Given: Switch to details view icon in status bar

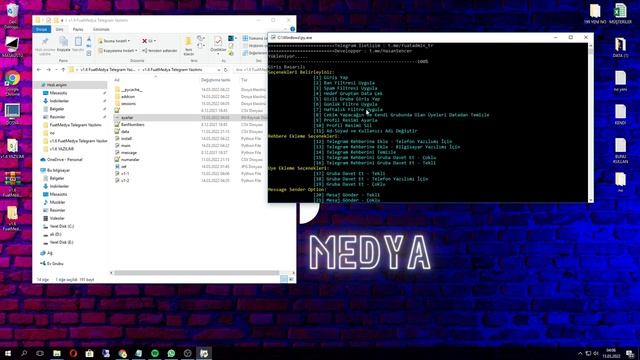Looking at the screenshot, I should (284, 279).
